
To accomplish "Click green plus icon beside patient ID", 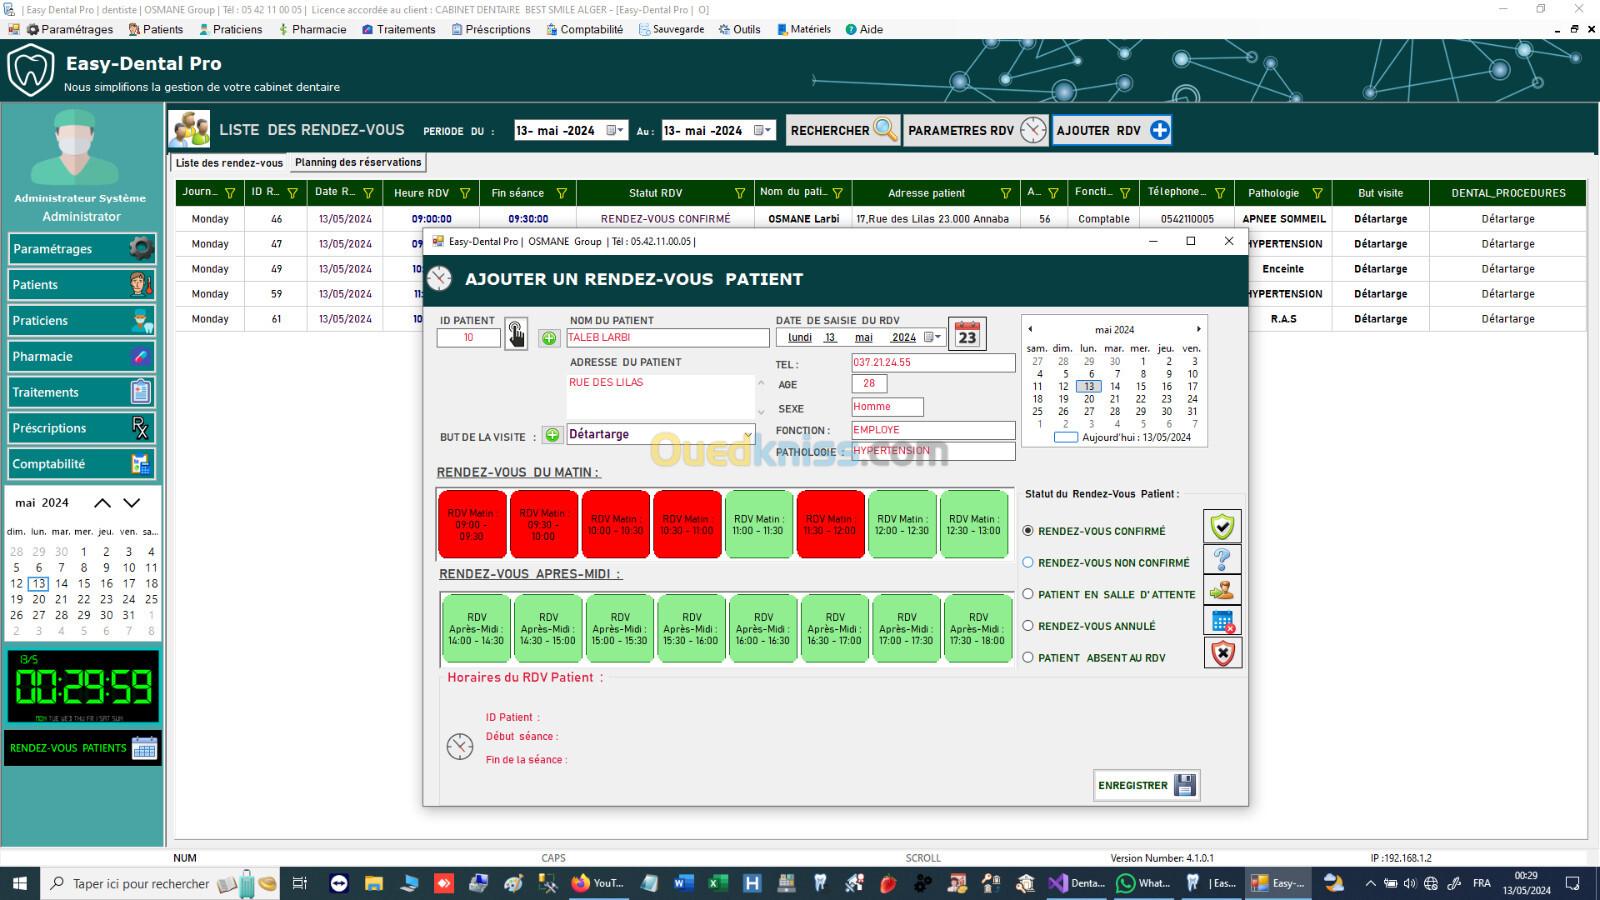I will (549, 338).
